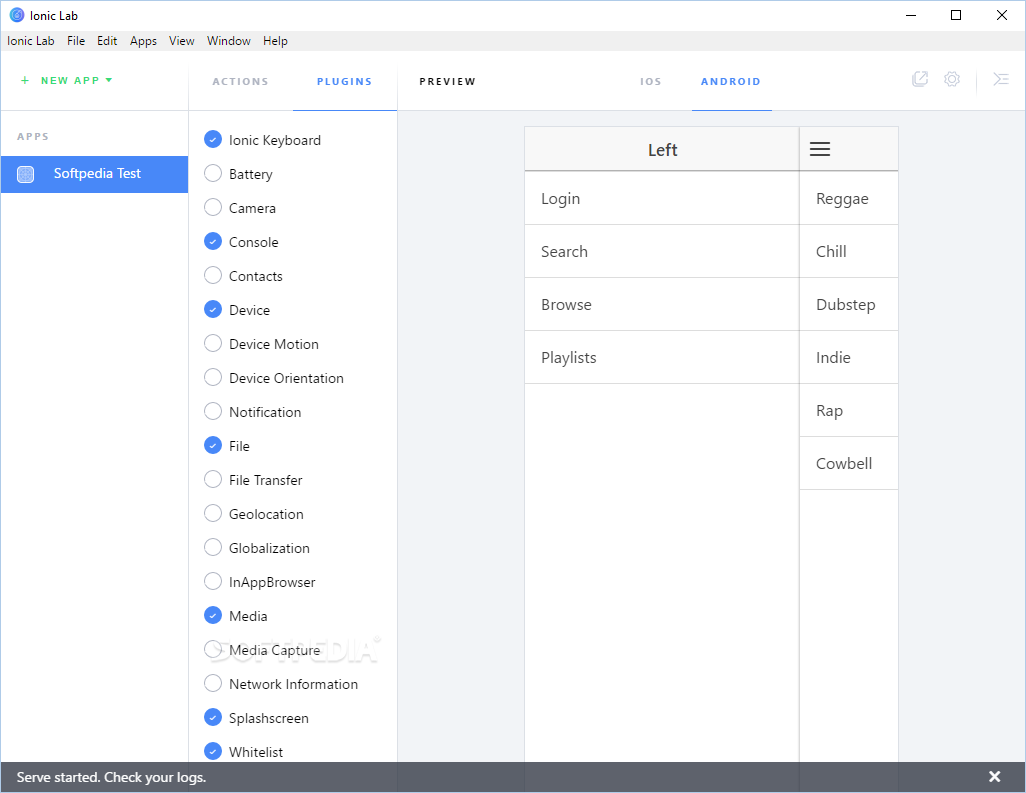
Task: Select Softpedia Test in apps list
Action: [x=94, y=174]
